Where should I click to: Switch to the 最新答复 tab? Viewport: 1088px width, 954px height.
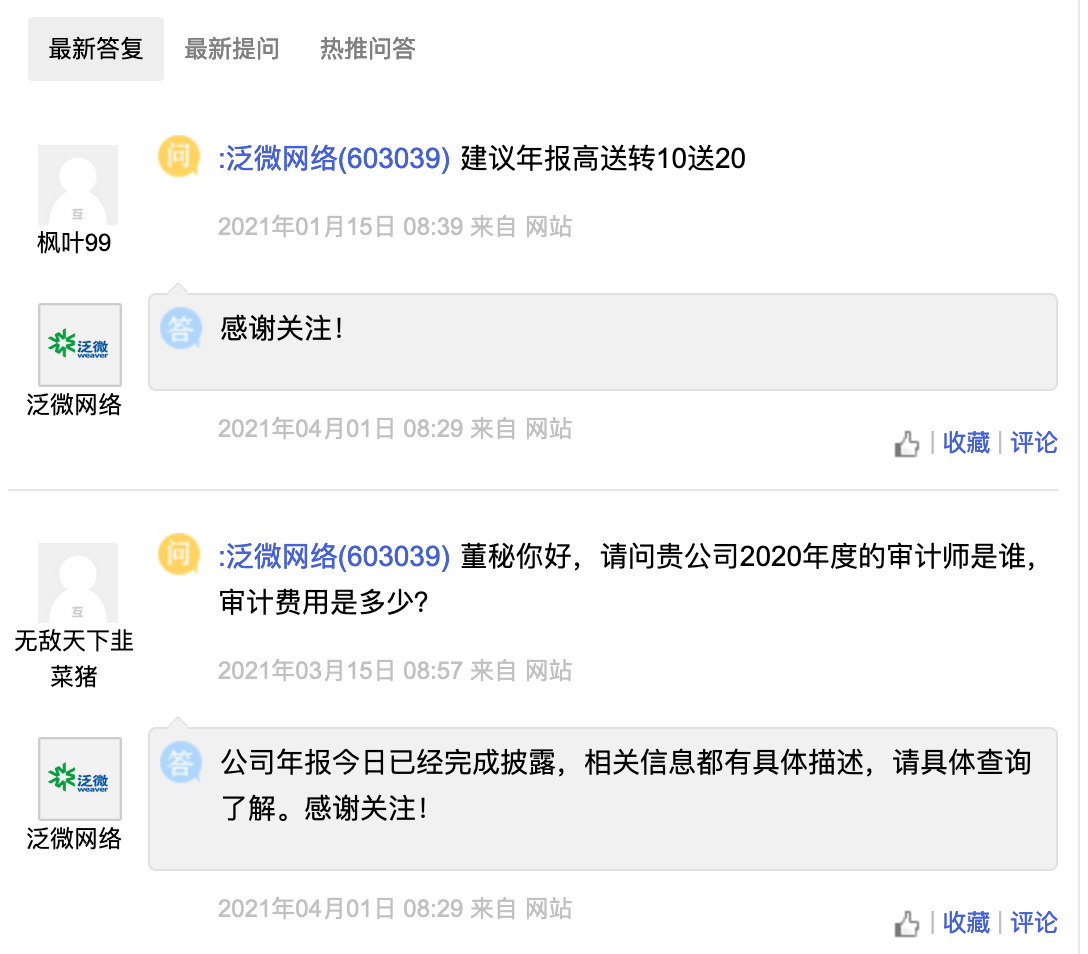click(96, 49)
